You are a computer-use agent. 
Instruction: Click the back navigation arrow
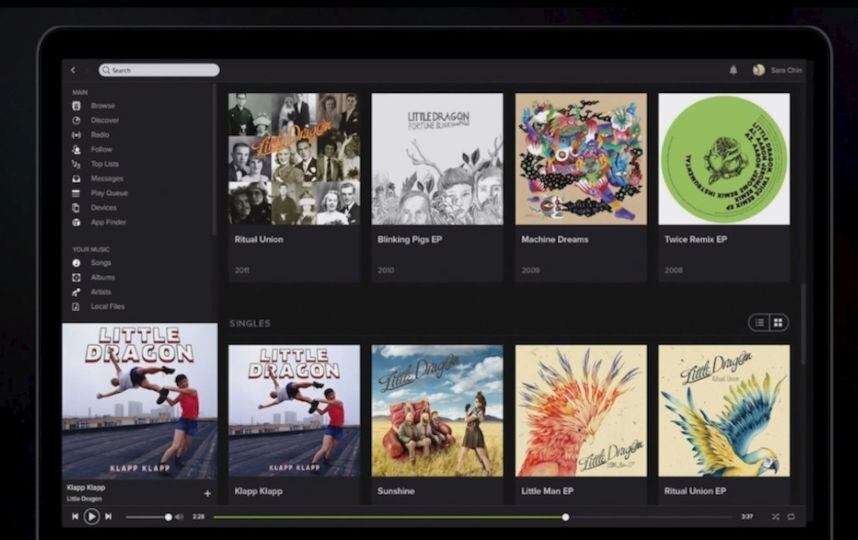click(73, 70)
